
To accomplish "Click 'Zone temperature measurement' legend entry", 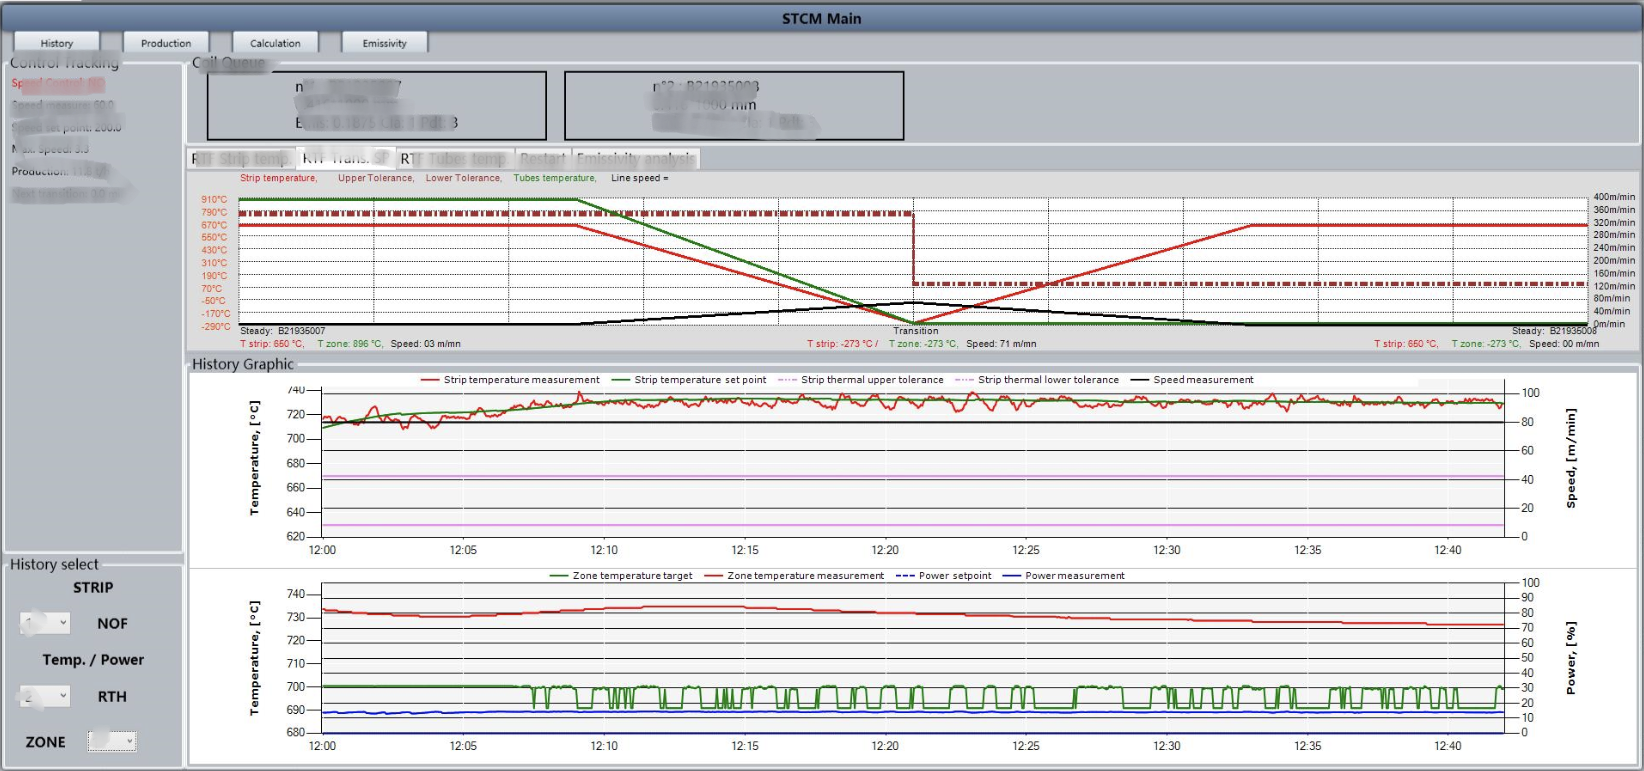I will [795, 576].
